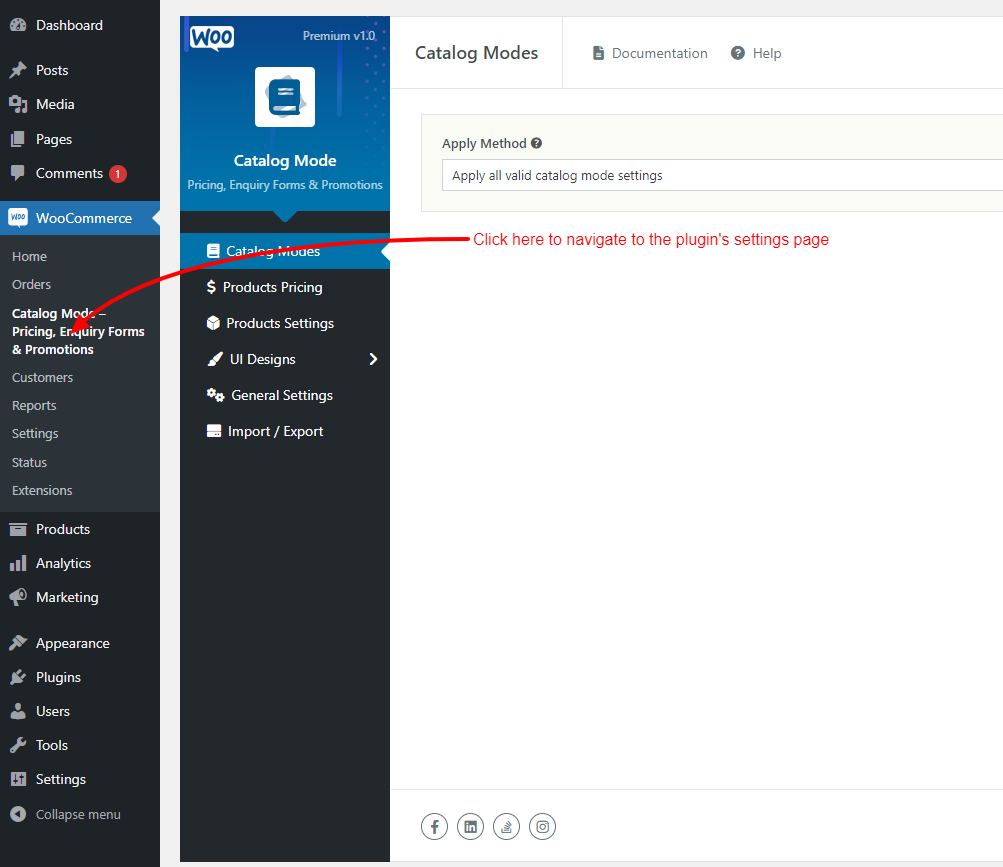
Task: Open WooCommerce Status submenu link
Action: (x=29, y=462)
